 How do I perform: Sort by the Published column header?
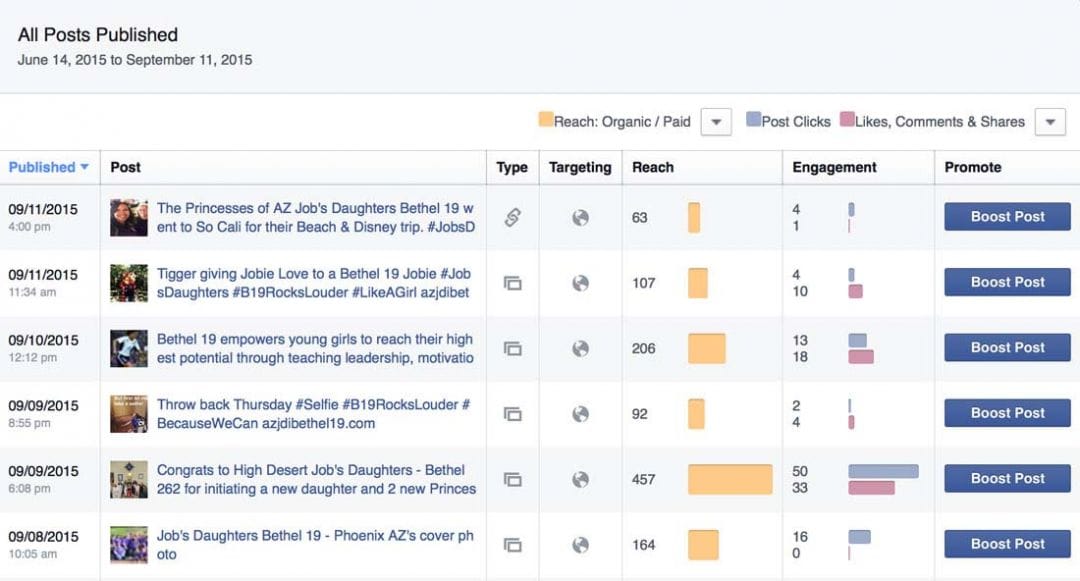(x=48, y=167)
